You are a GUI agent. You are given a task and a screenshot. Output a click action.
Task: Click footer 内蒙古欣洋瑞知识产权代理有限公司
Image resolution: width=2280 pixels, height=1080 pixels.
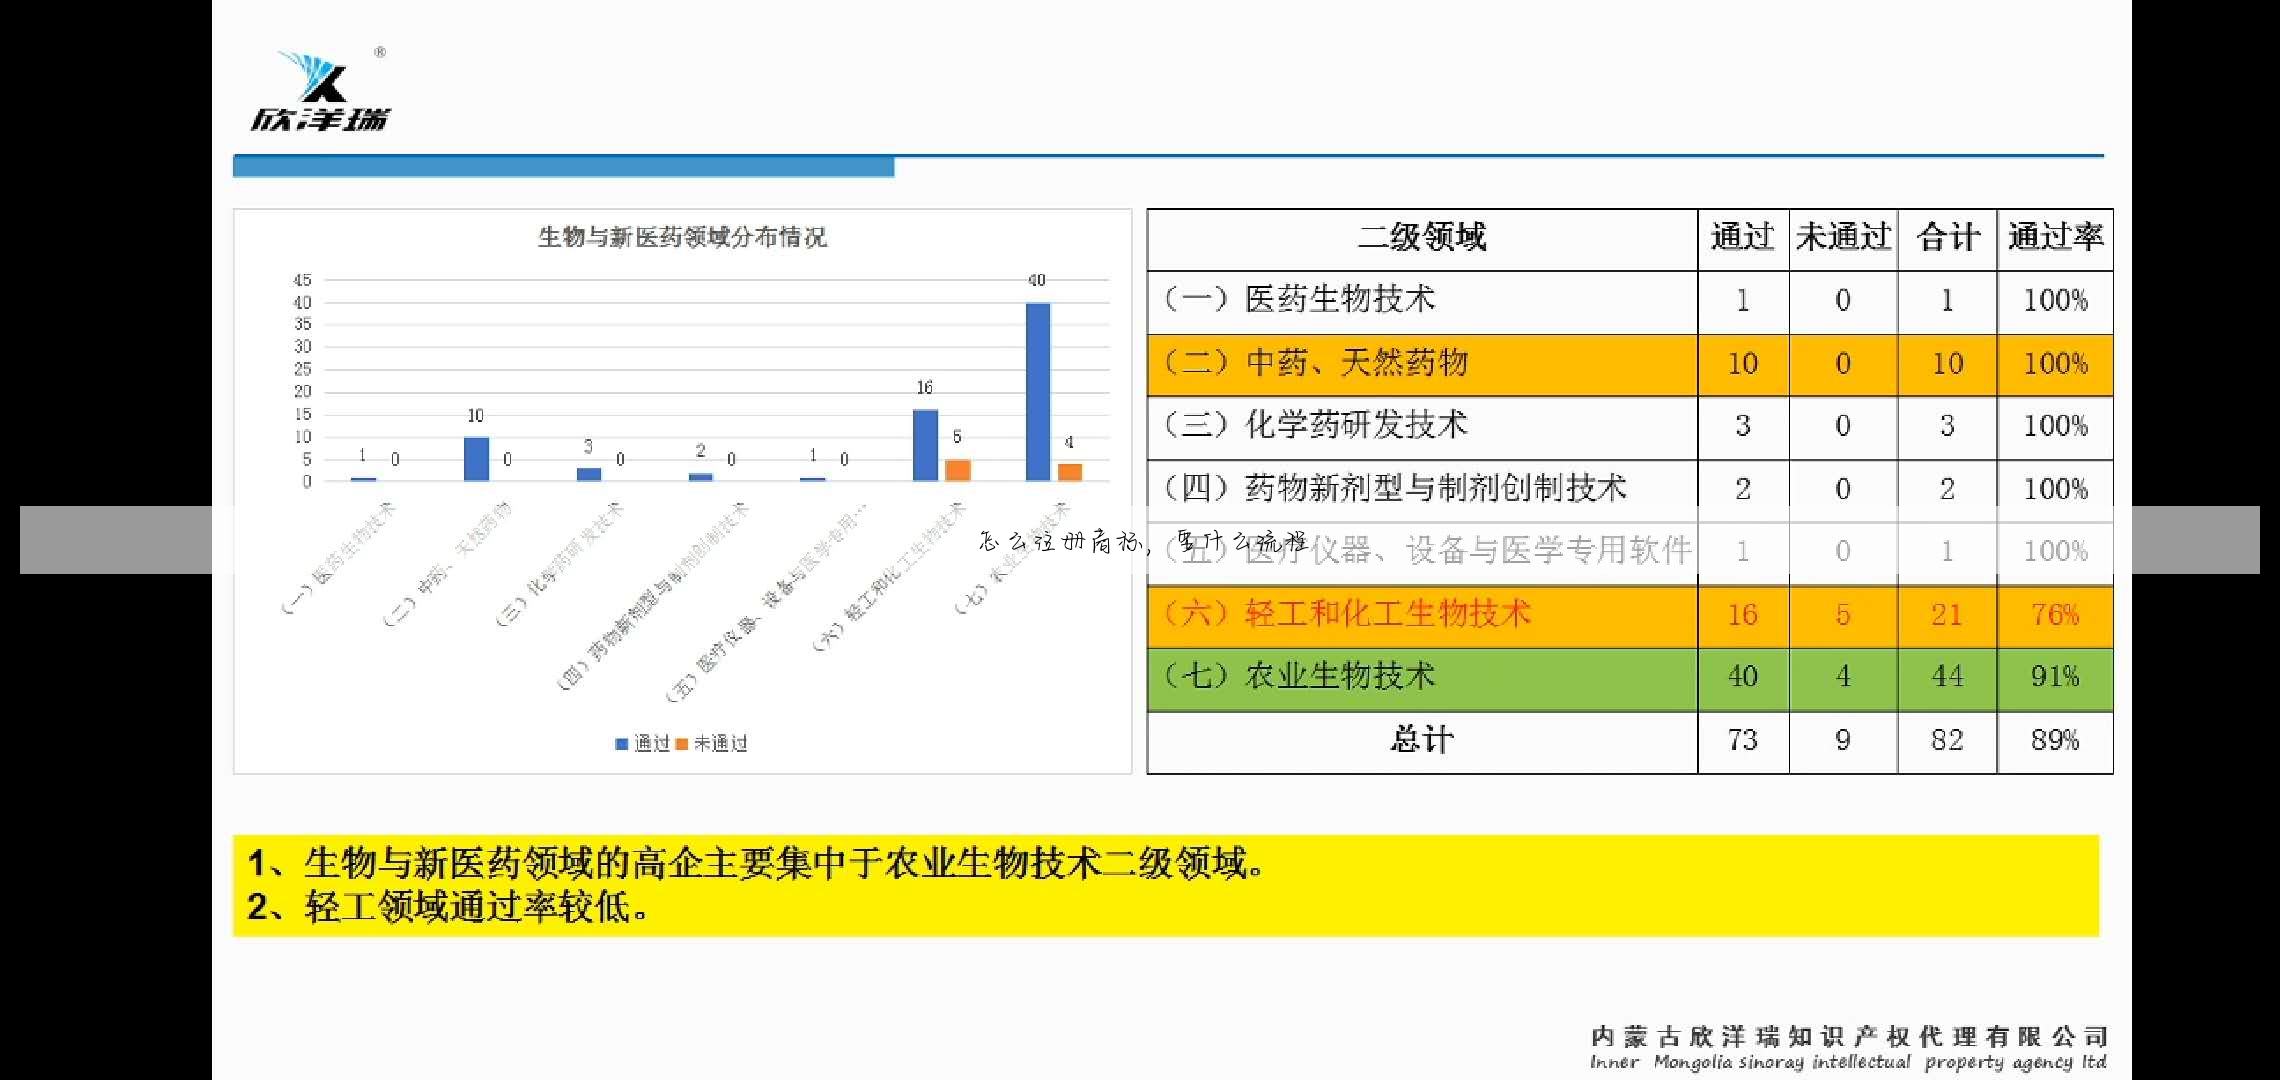tap(1849, 1037)
